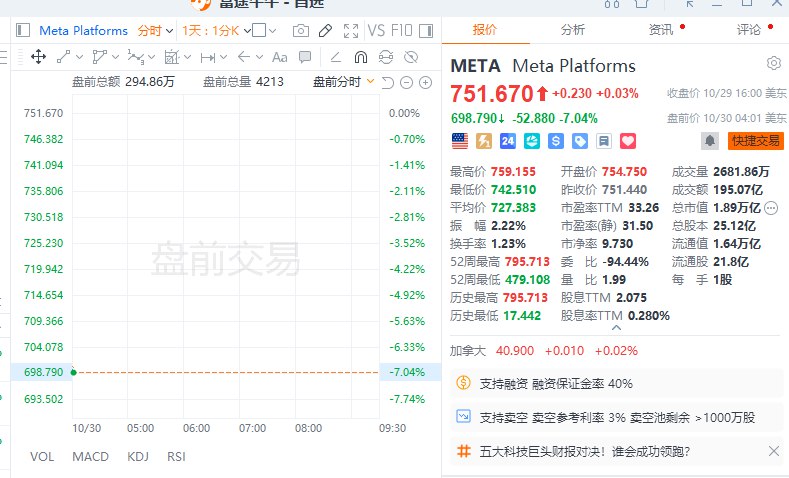This screenshot has height=478, width=789.
Task: Select the single-window layout square
Action: point(259,30)
